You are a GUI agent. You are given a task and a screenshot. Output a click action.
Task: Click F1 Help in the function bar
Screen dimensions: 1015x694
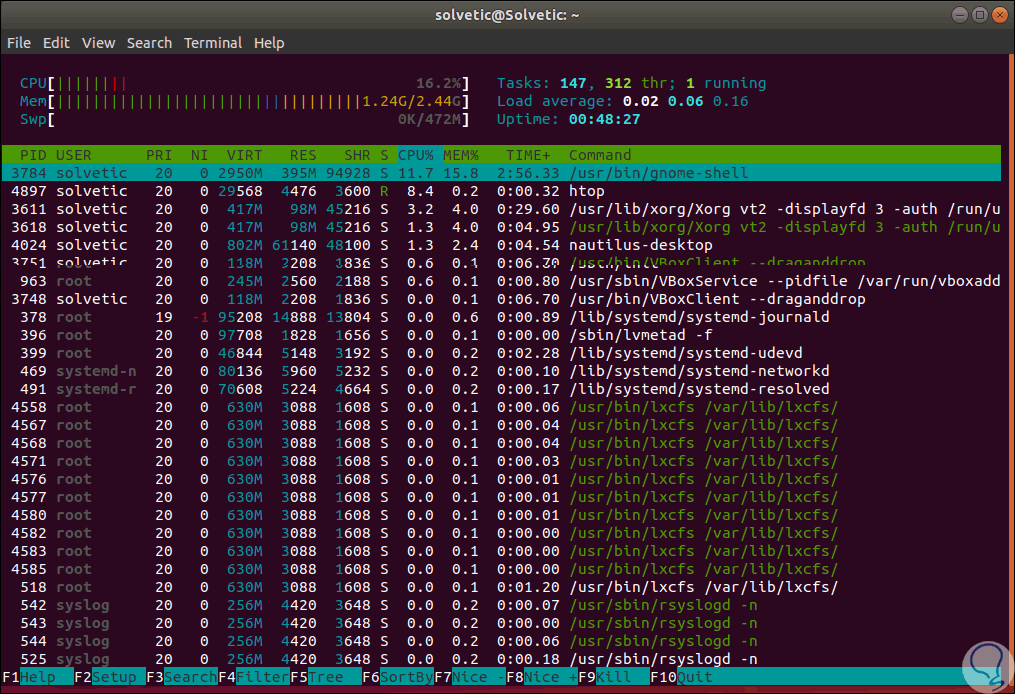coord(38,677)
